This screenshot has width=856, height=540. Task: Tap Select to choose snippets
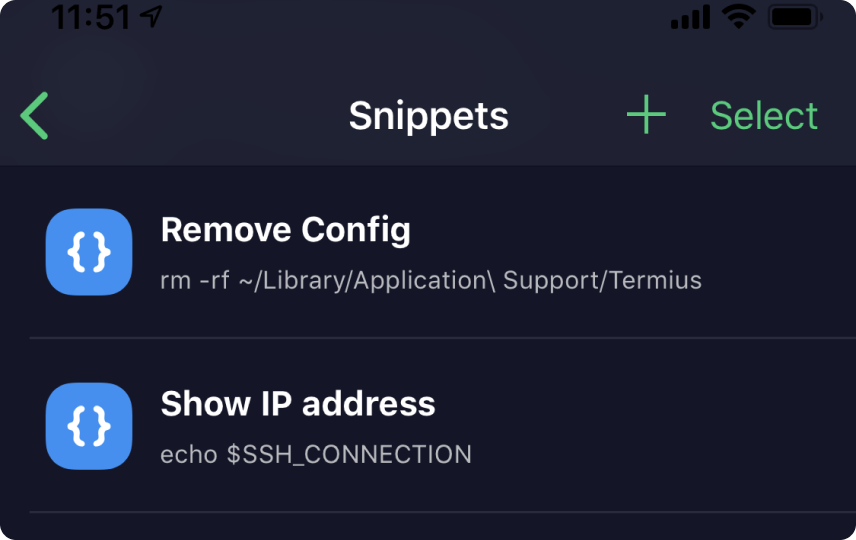click(764, 116)
